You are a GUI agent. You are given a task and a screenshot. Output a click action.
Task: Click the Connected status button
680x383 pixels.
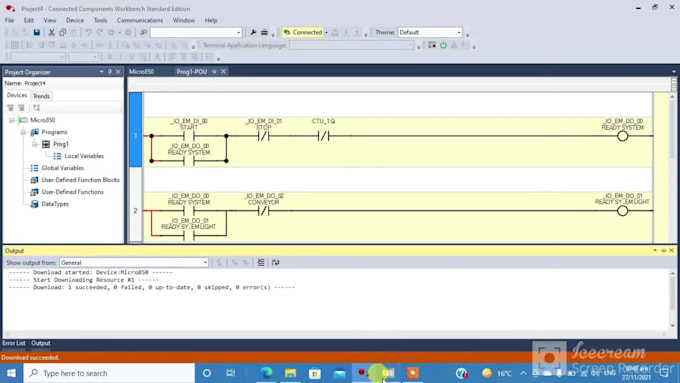click(x=303, y=33)
